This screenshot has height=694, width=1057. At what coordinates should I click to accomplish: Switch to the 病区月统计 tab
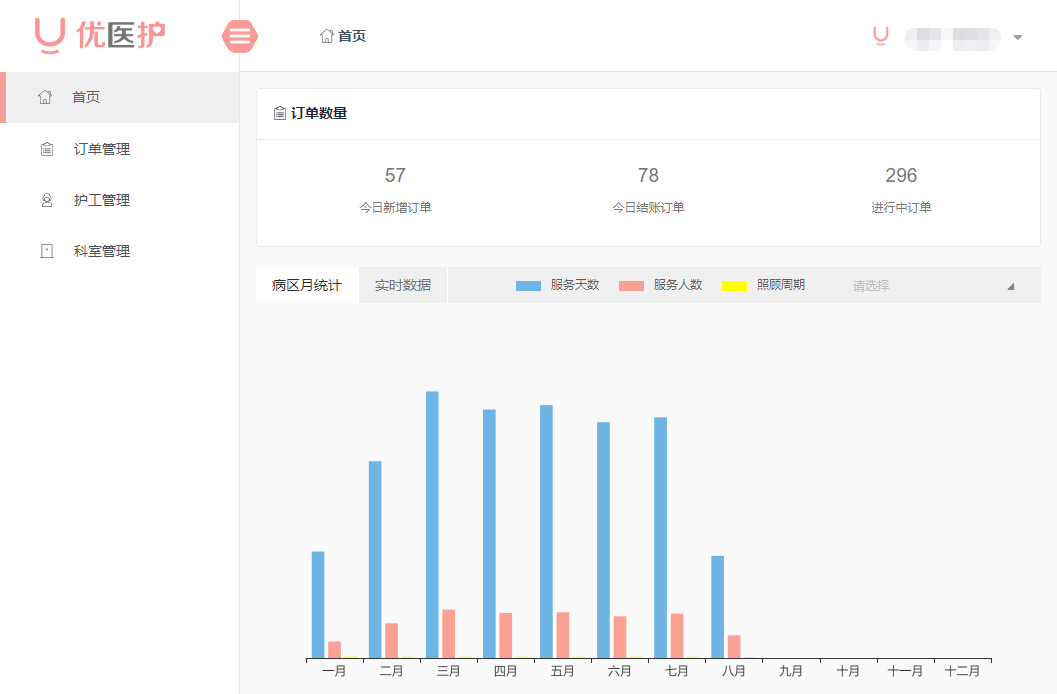coord(307,285)
